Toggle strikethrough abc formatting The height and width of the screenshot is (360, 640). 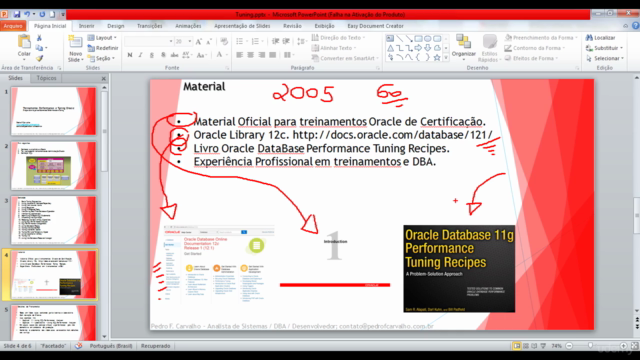click(x=174, y=55)
